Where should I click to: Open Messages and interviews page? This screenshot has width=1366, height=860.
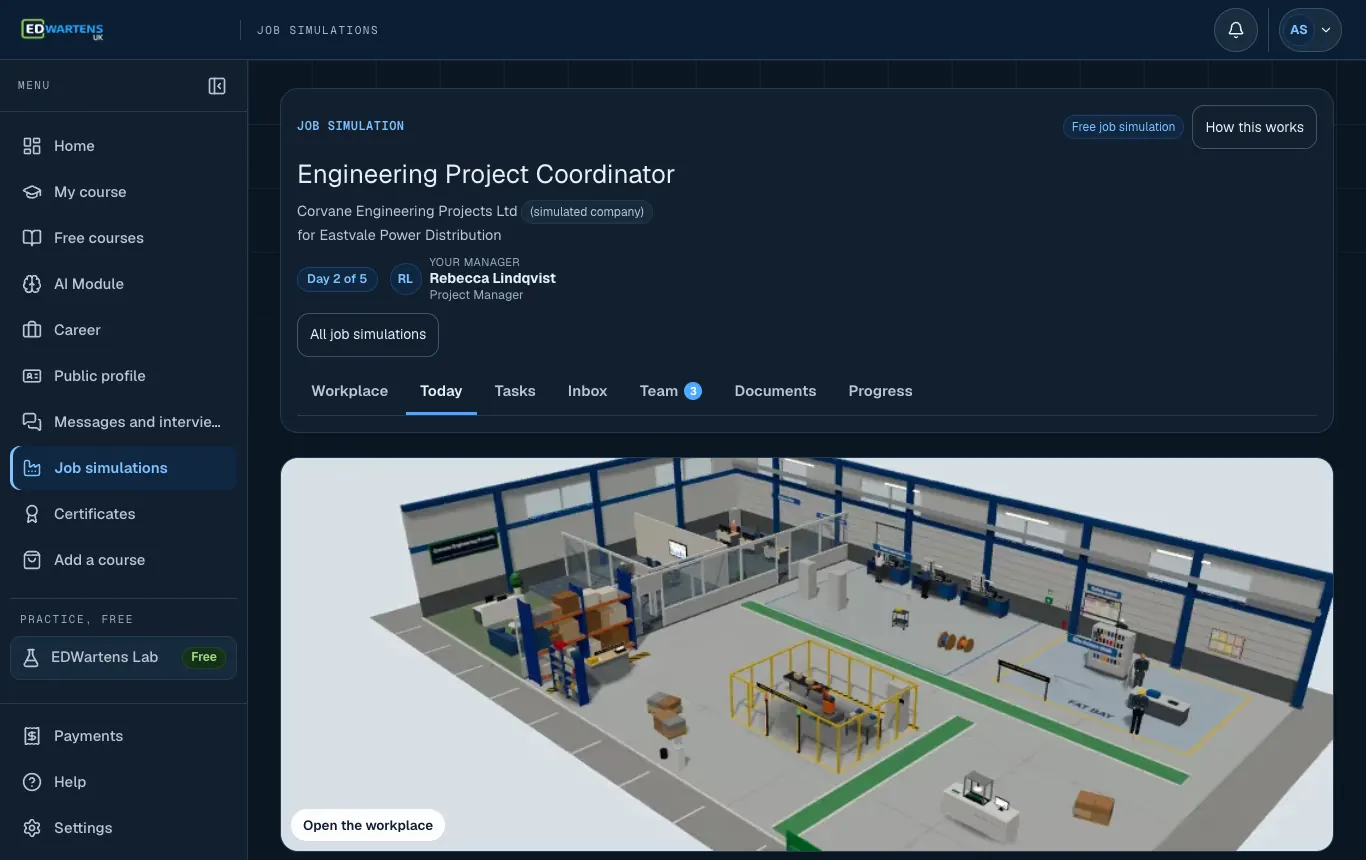click(x=123, y=422)
